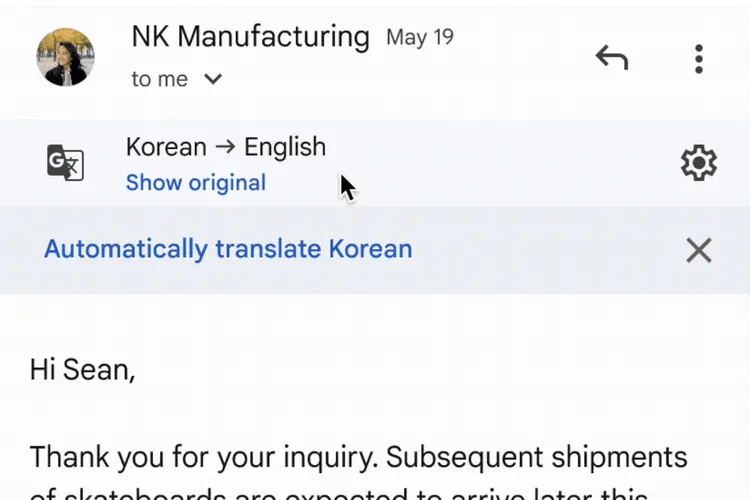Open the three-dot more options menu
This screenshot has height=500, width=750.
(x=699, y=58)
